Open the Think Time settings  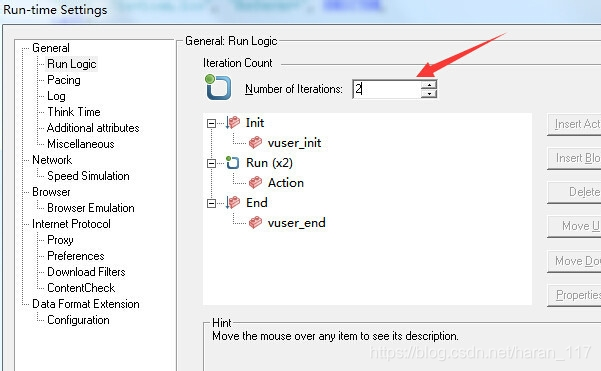point(74,112)
